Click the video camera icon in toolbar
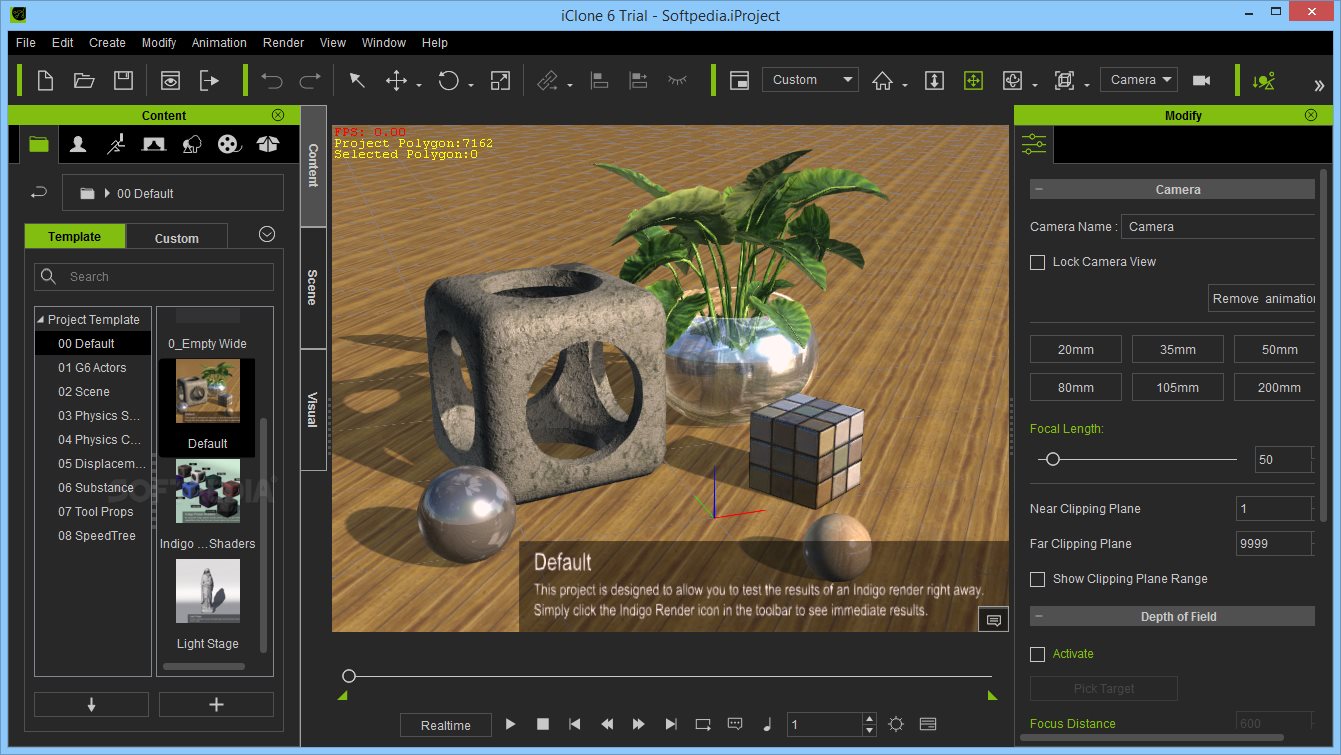 [x=1202, y=80]
